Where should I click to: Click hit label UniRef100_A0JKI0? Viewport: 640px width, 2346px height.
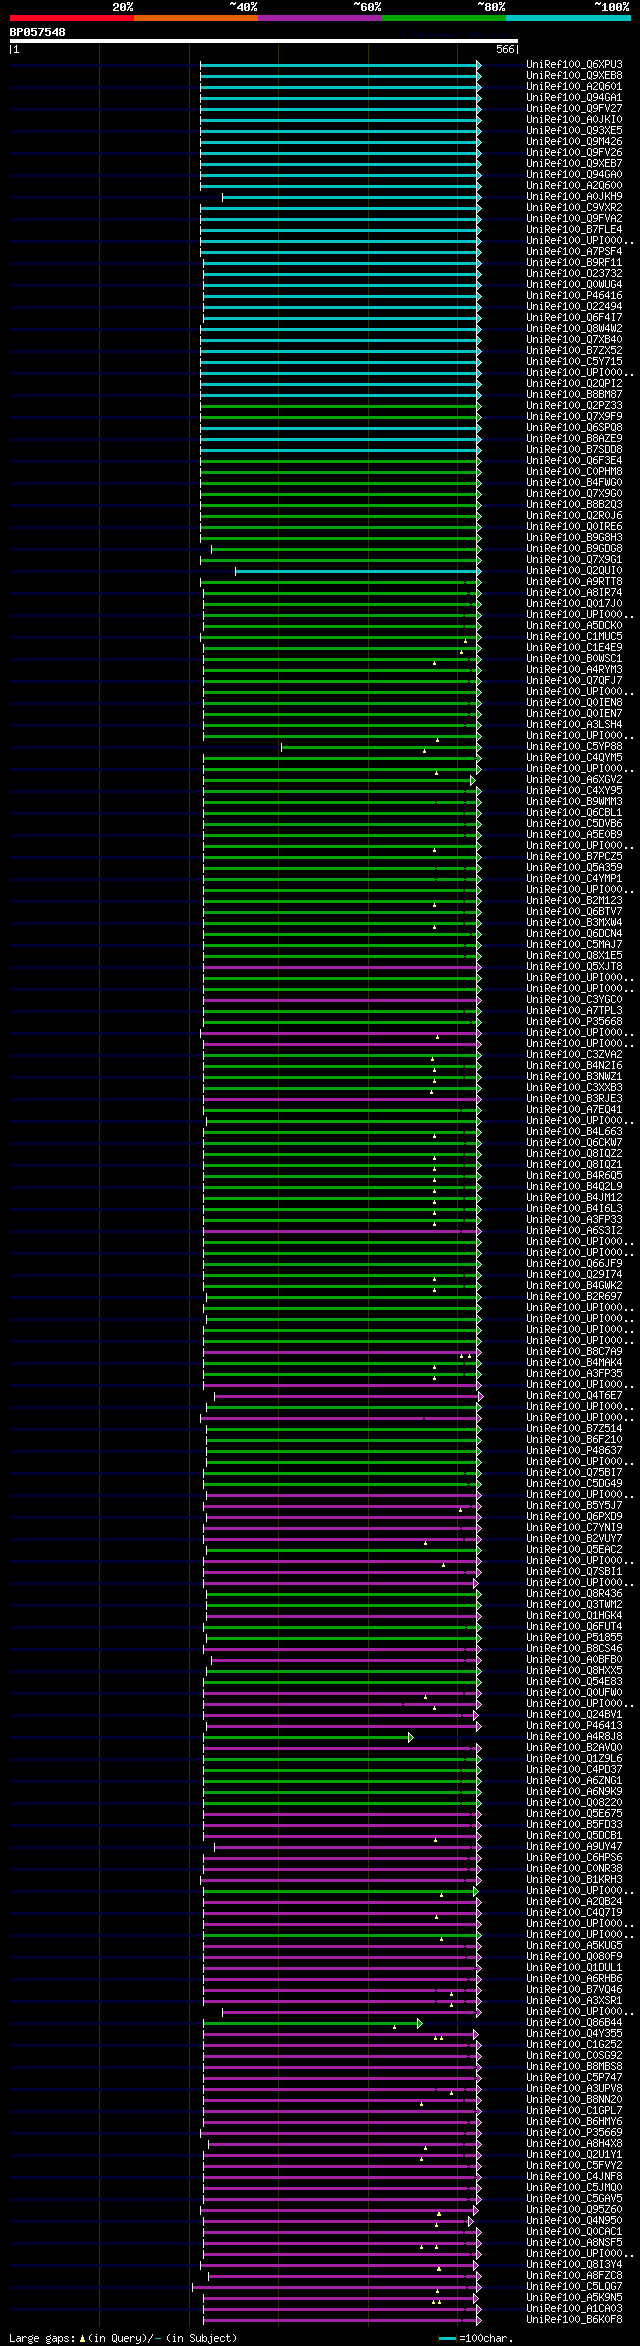point(574,119)
